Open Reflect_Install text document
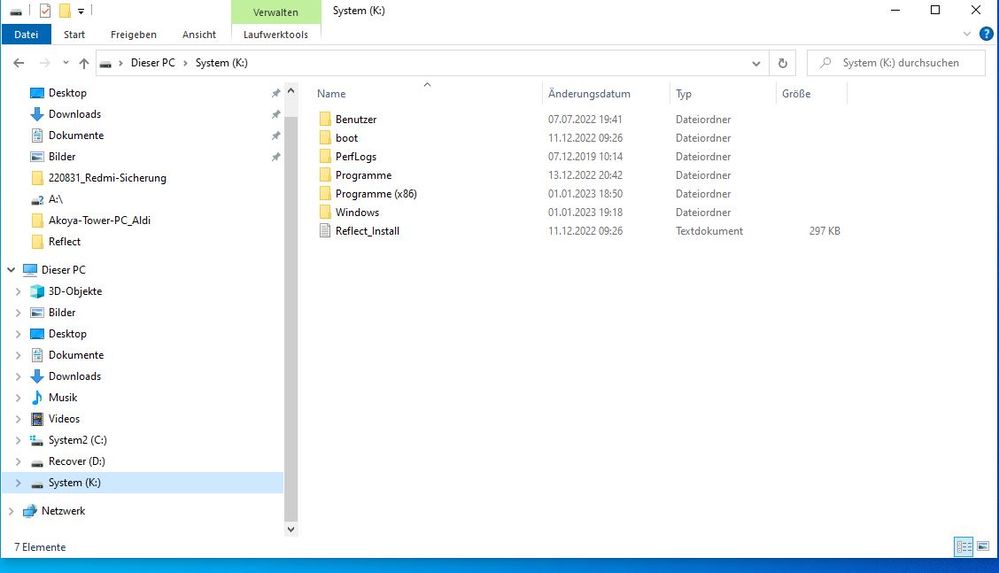 pyautogui.click(x=367, y=231)
